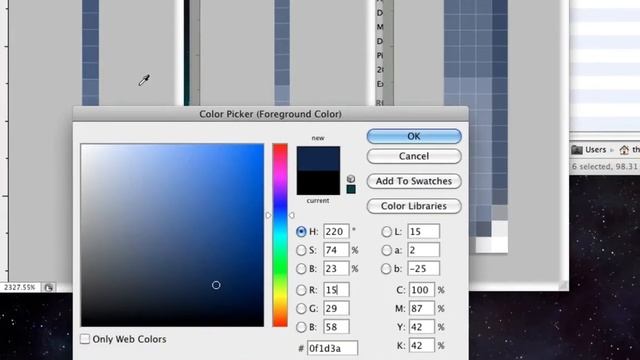Image resolution: width=640 pixels, height=360 pixels.
Task: Click the right hue slider arrow handle
Action: 291,215
